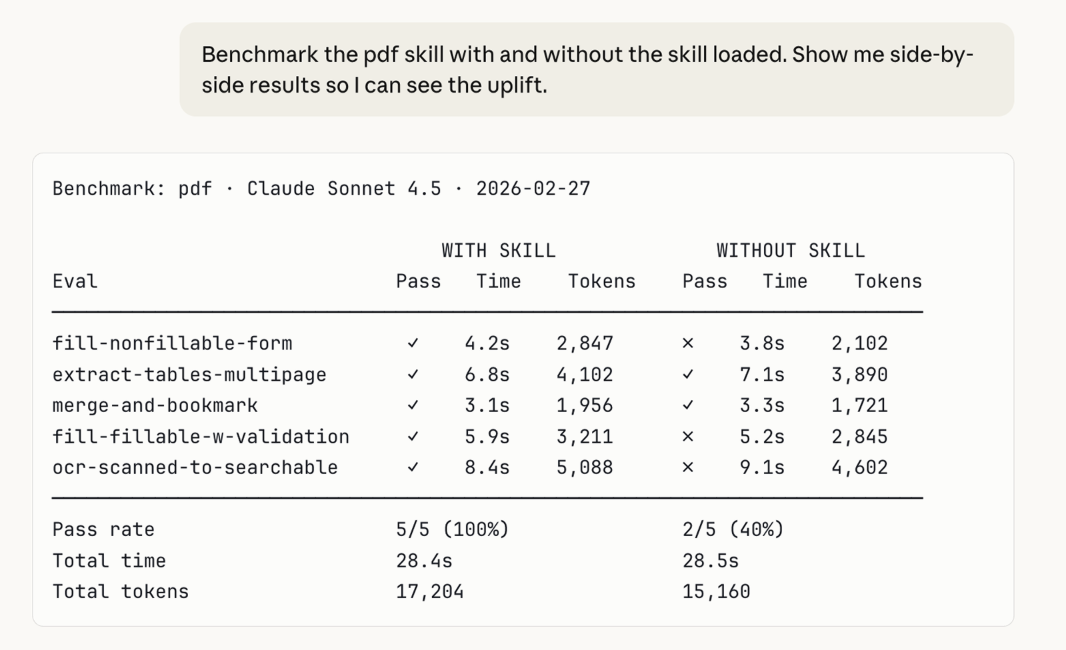This screenshot has height=650, width=1066.
Task: Click without-skill X mark for ocr-scanned-to-searchable
Action: (x=687, y=468)
